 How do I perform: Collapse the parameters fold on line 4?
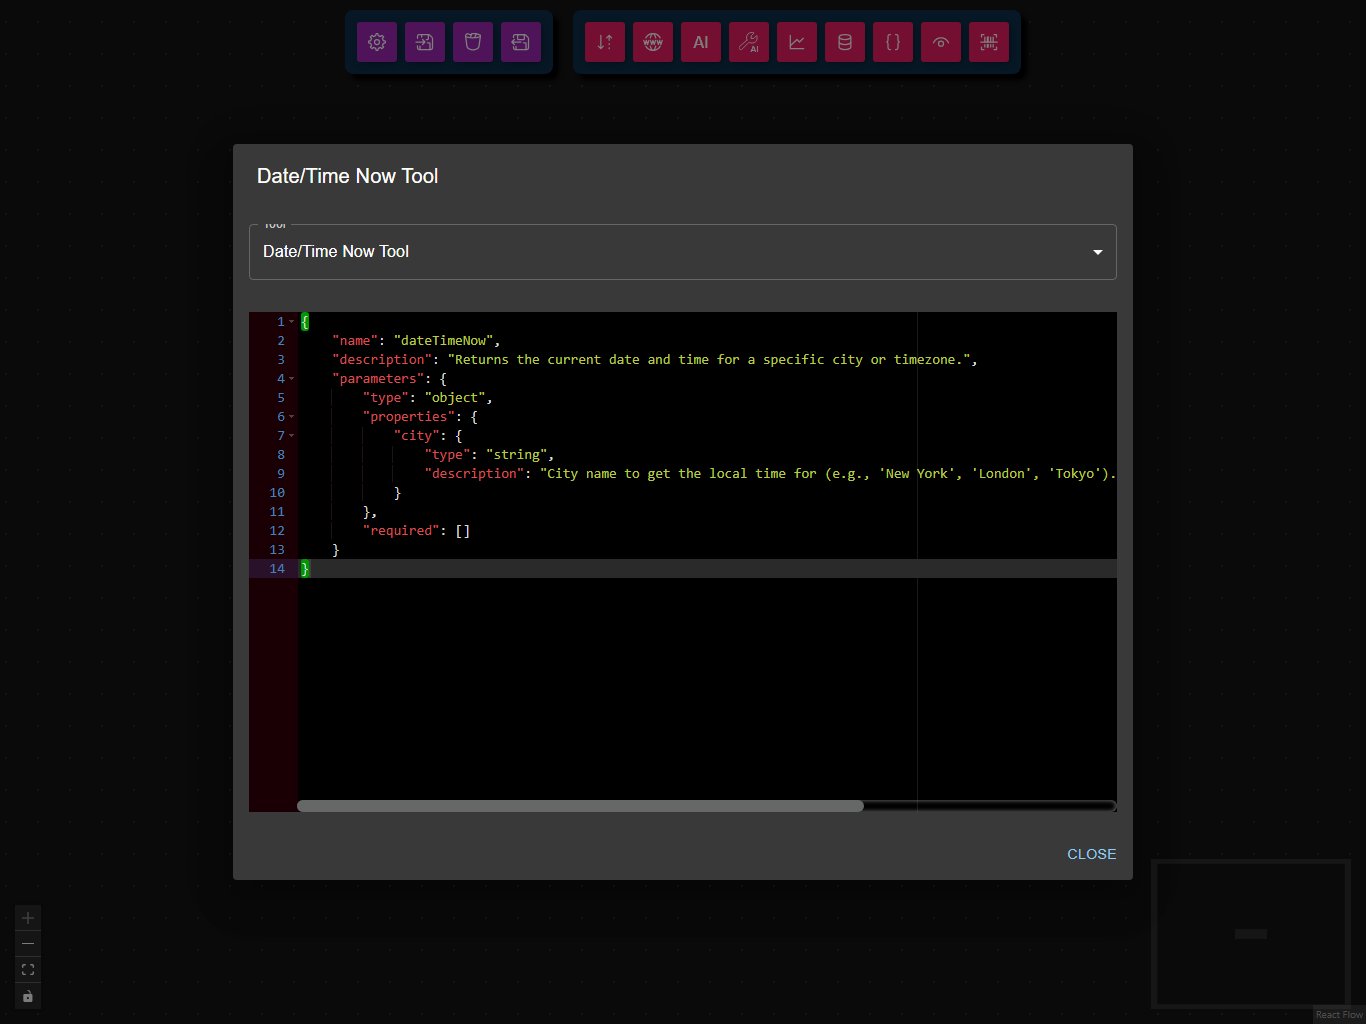[x=291, y=379]
